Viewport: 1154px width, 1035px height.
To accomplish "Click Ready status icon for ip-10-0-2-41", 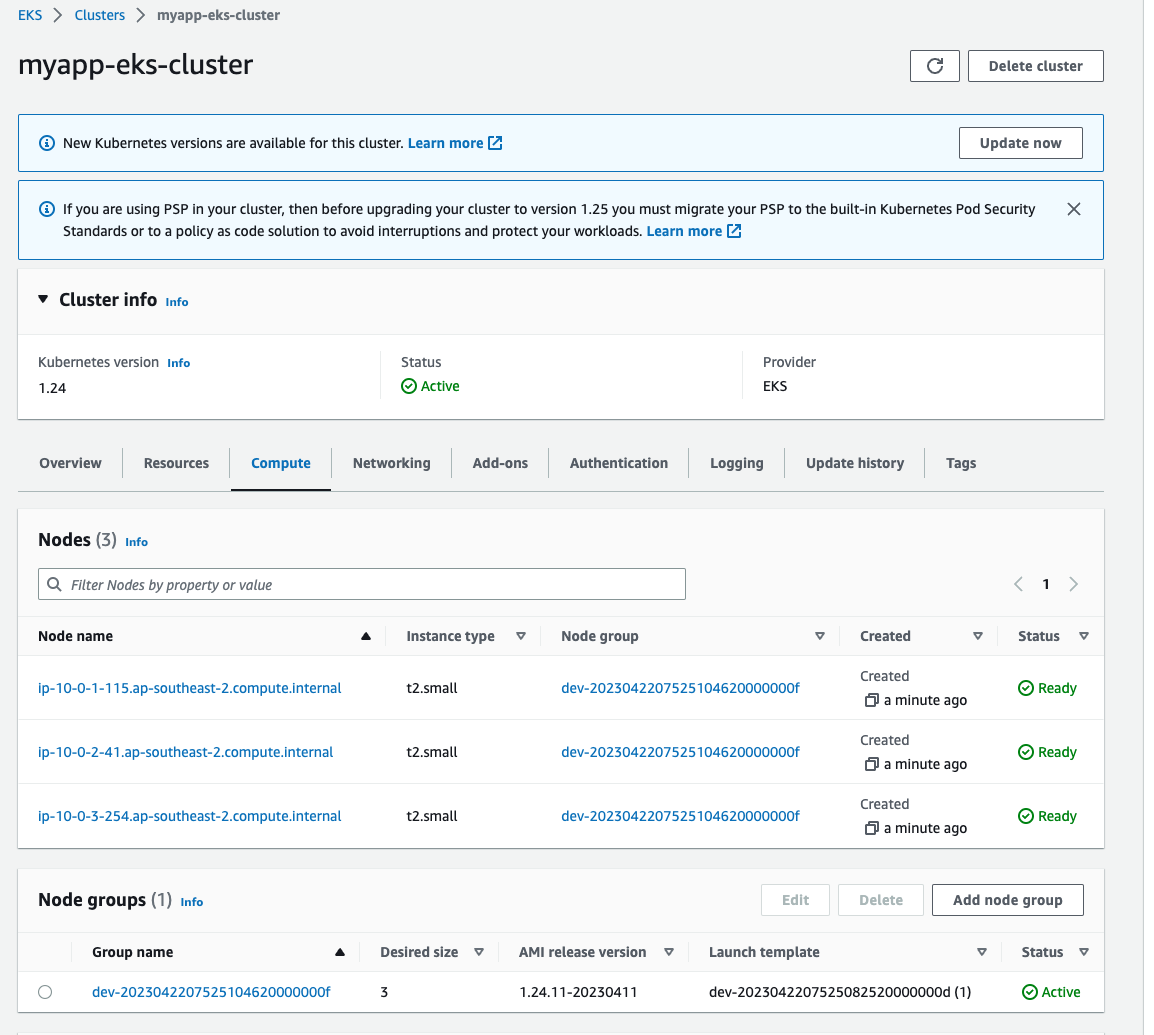I will click(x=1026, y=752).
